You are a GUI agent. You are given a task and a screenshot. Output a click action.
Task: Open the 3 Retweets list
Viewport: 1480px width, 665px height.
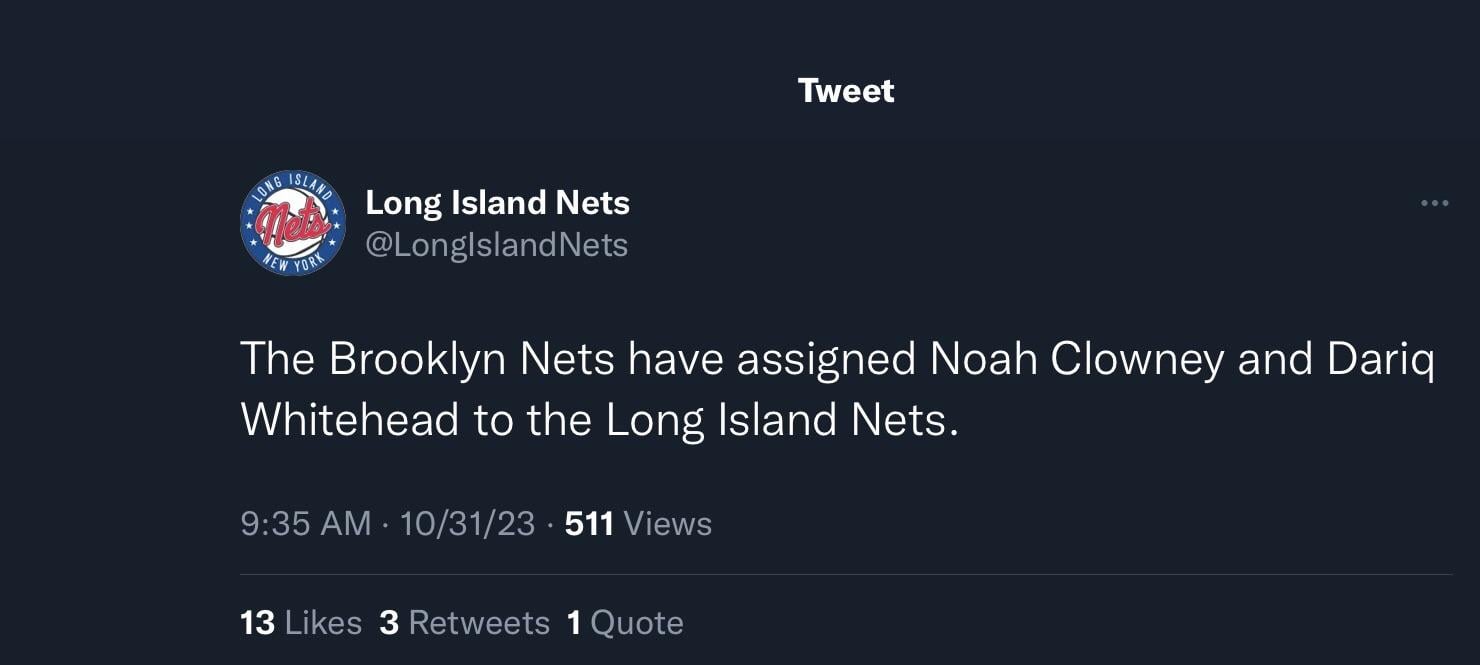pyautogui.click(x=465, y=623)
